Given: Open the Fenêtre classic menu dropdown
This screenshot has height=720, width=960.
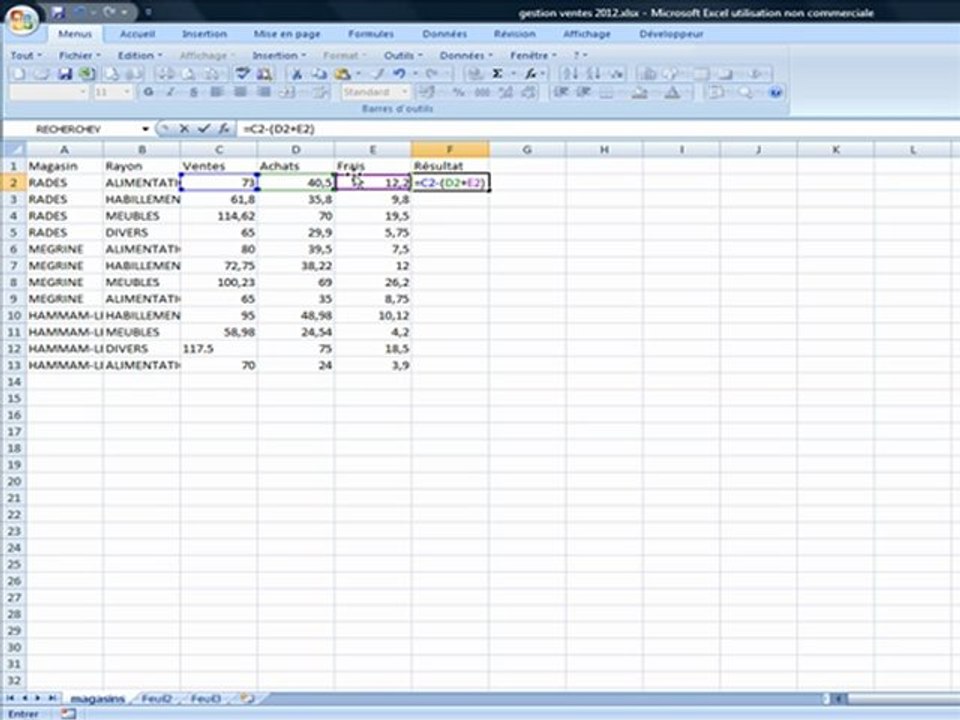Looking at the screenshot, I should (533, 56).
